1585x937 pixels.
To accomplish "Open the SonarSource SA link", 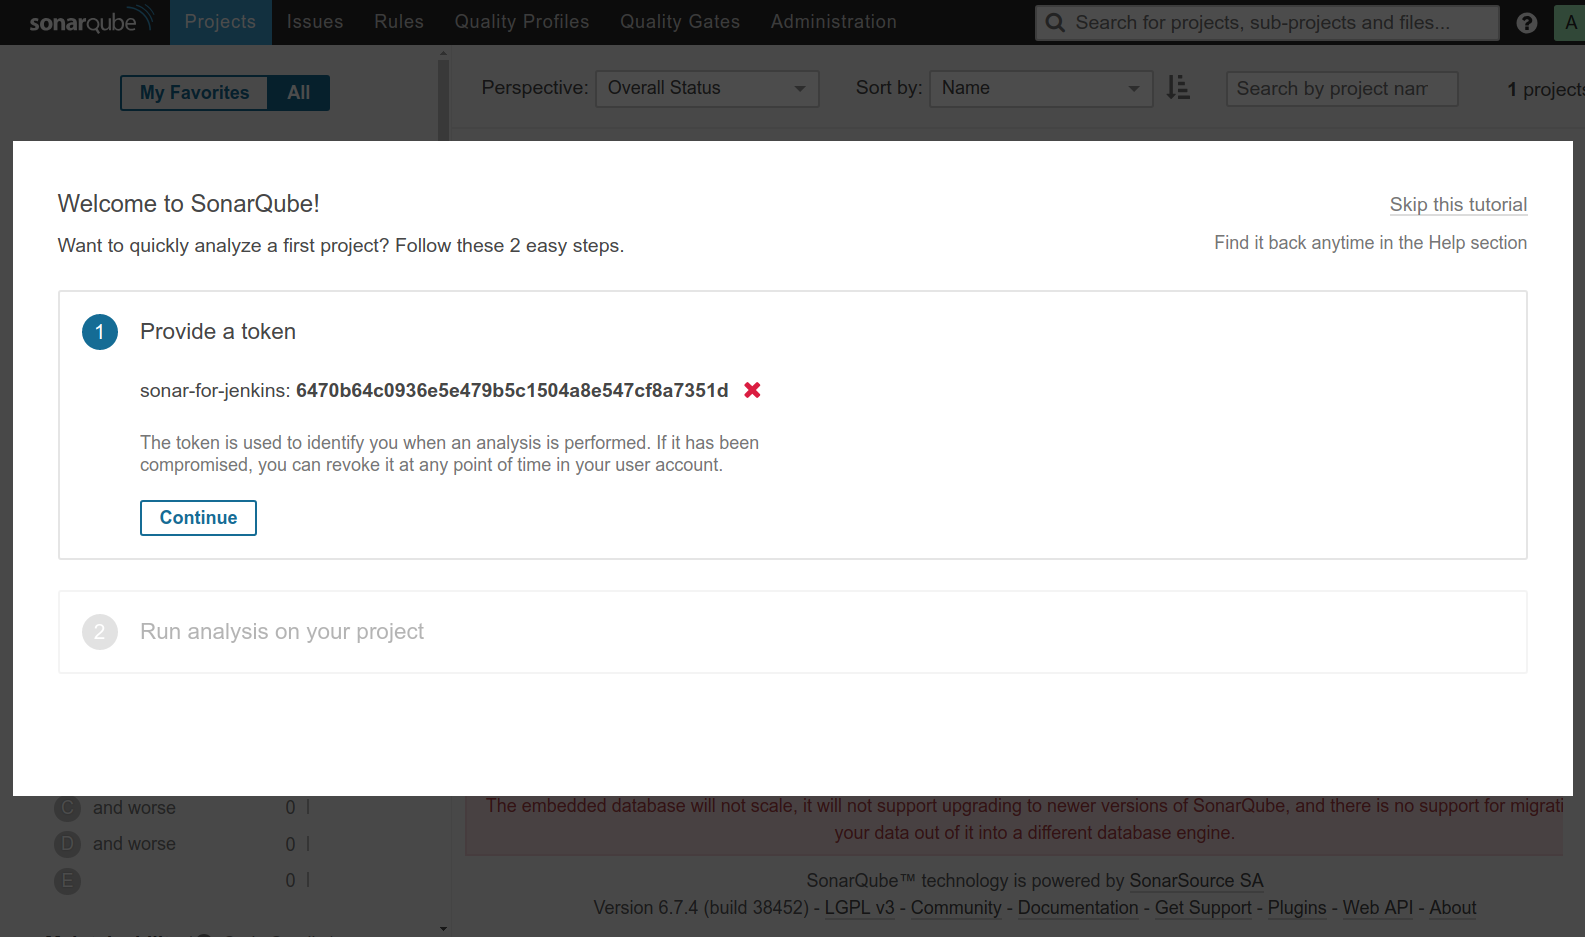I will click(1196, 881).
